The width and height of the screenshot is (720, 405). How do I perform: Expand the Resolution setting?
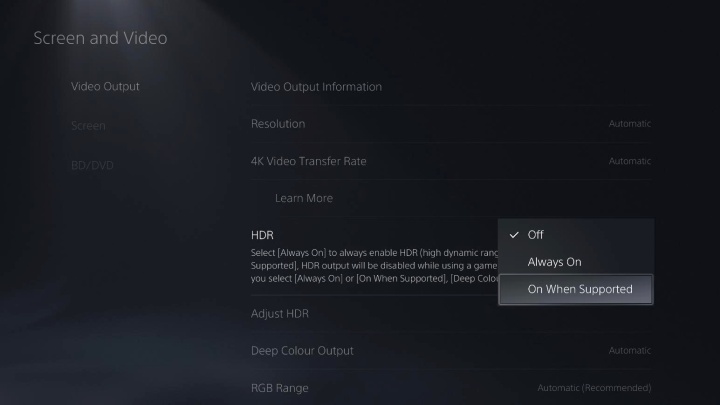point(450,124)
